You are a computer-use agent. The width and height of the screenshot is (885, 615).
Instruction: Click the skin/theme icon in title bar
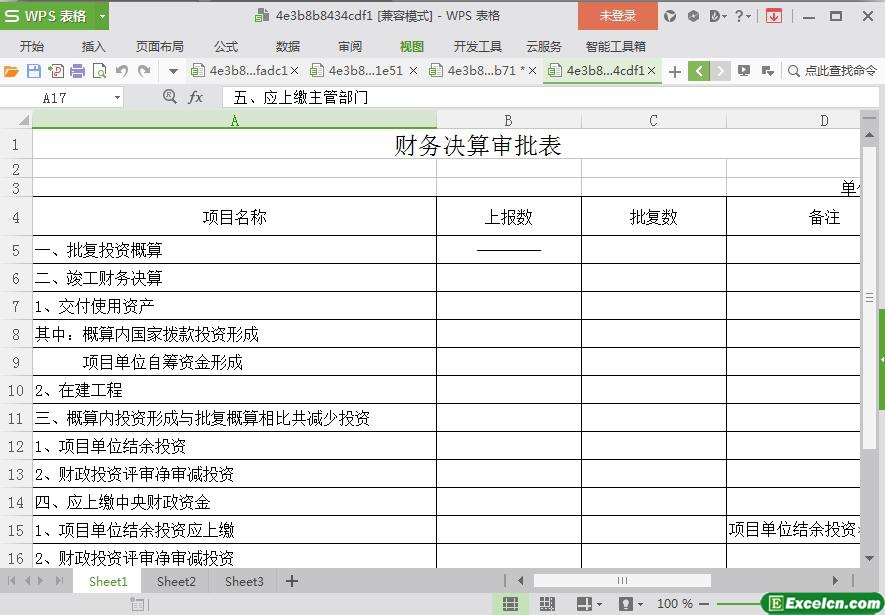pyautogui.click(x=670, y=16)
